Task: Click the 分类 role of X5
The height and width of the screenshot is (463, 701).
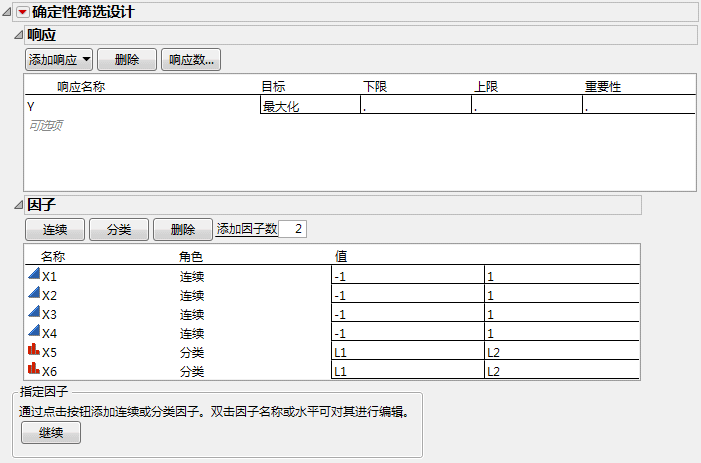Action: 192,353
